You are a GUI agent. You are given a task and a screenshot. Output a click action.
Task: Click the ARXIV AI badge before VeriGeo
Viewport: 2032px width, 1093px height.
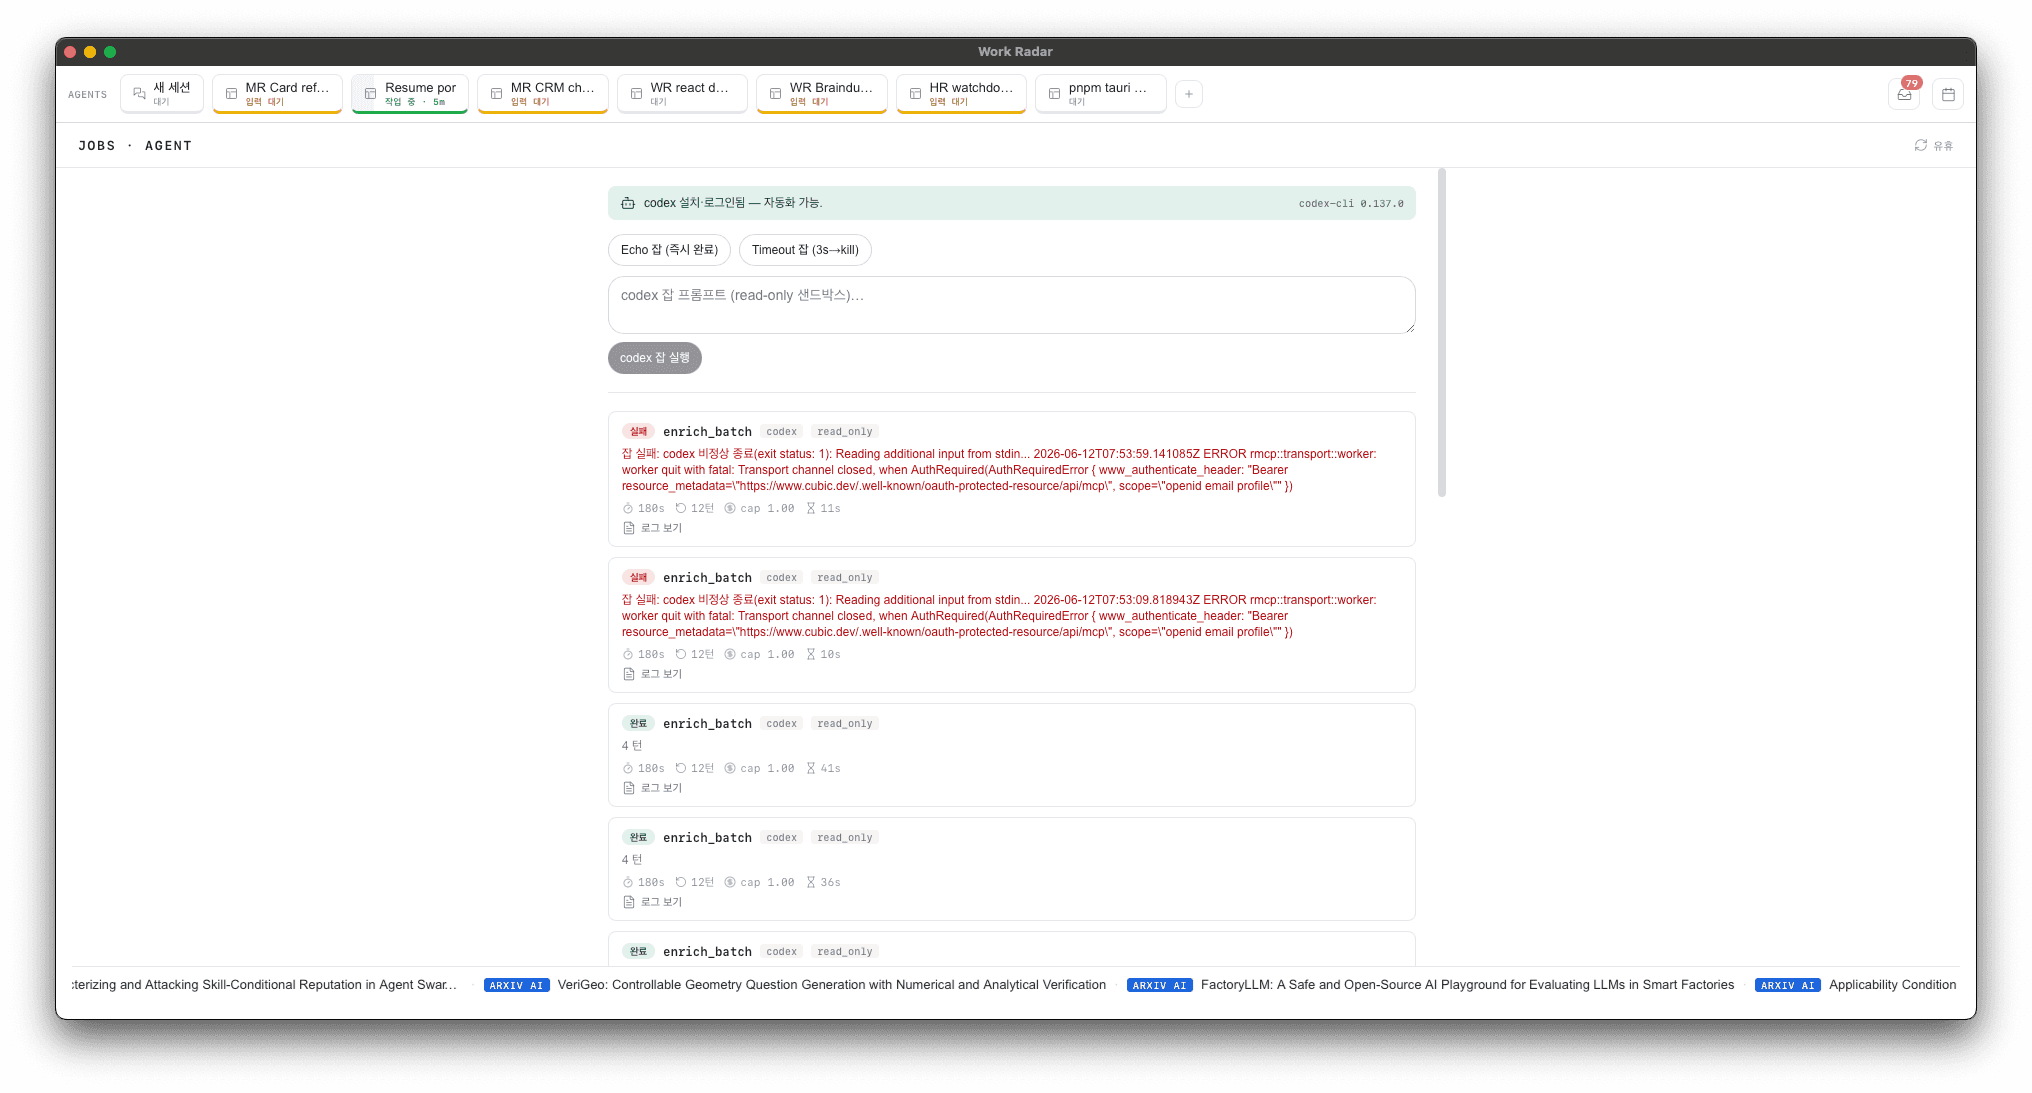coord(517,985)
